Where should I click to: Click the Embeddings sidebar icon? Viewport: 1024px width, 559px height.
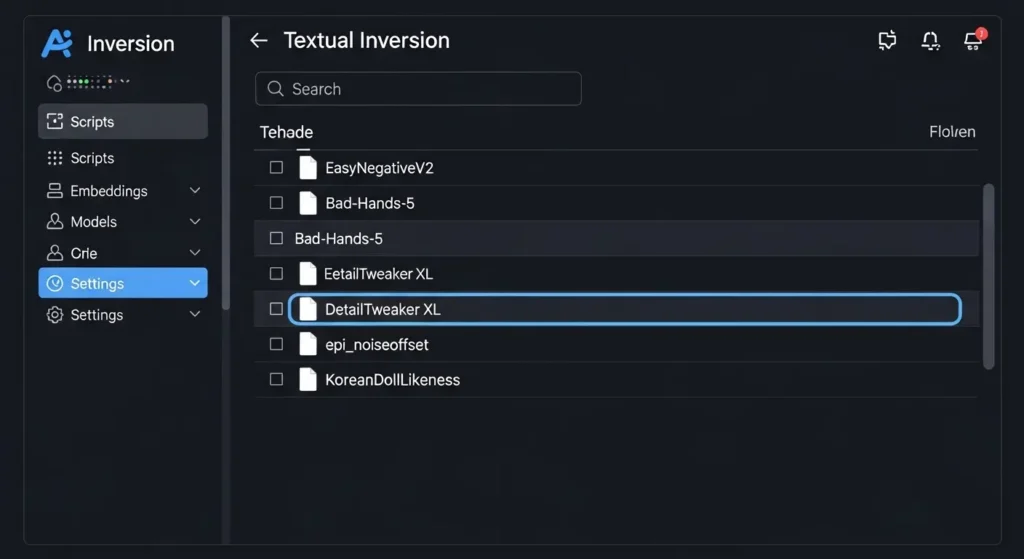pos(55,191)
